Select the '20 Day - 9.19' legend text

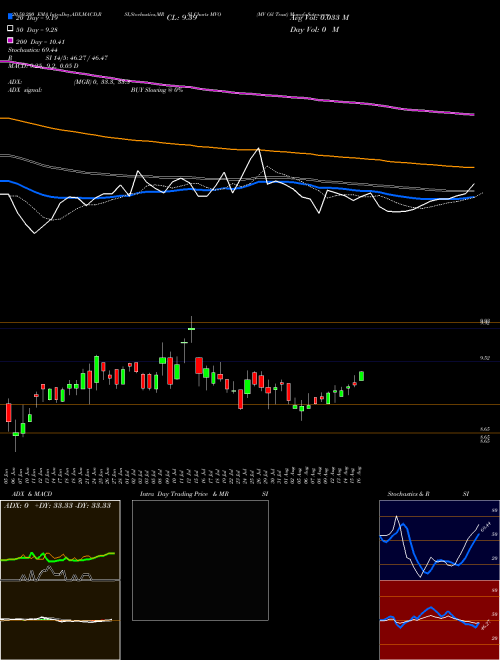(36, 18)
